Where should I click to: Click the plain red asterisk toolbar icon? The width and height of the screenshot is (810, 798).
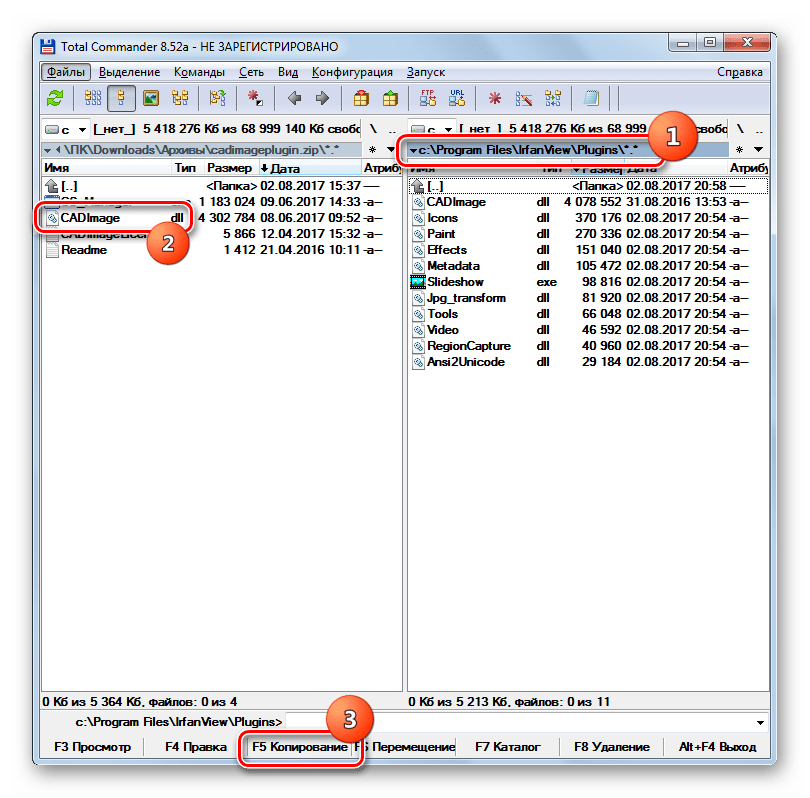point(495,98)
